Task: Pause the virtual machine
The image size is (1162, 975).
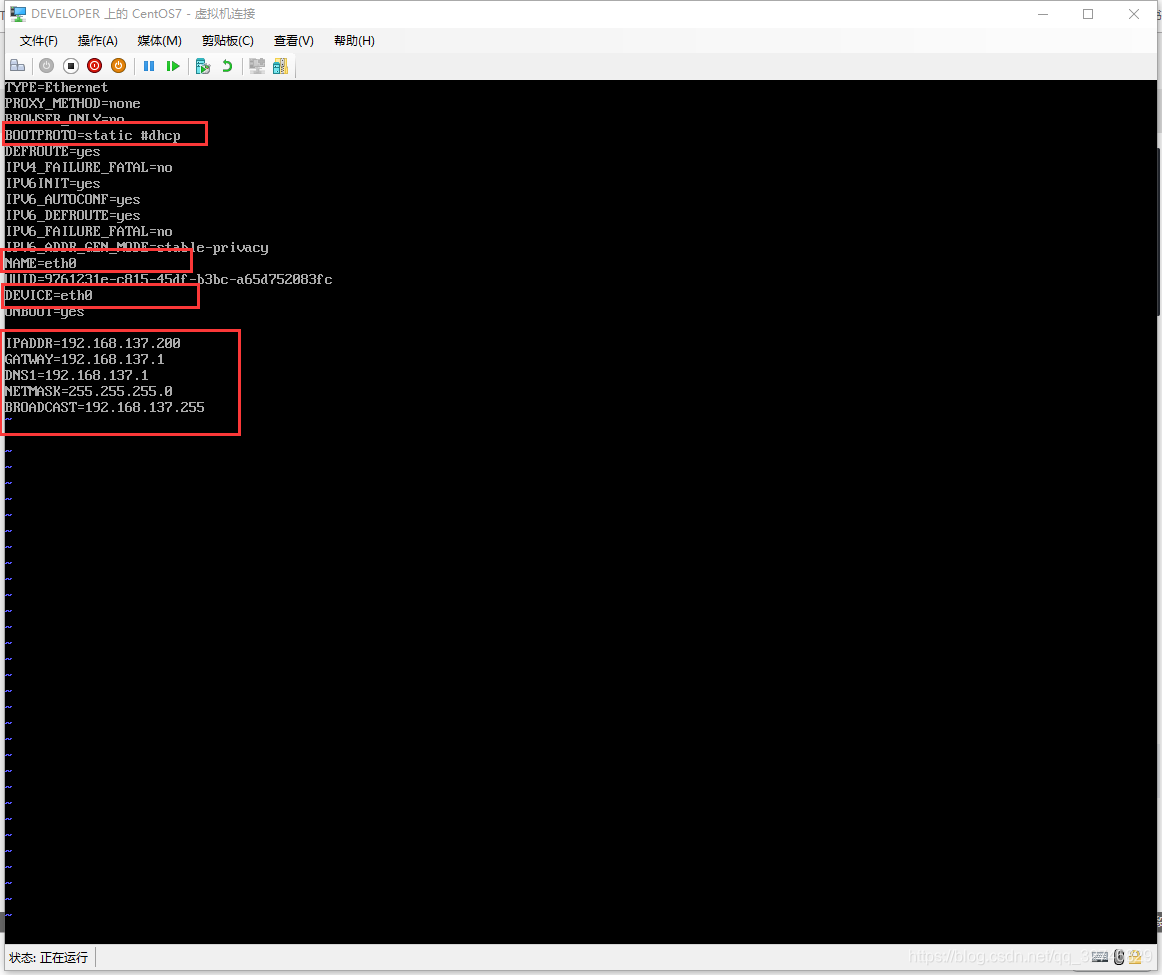Action: pos(149,66)
